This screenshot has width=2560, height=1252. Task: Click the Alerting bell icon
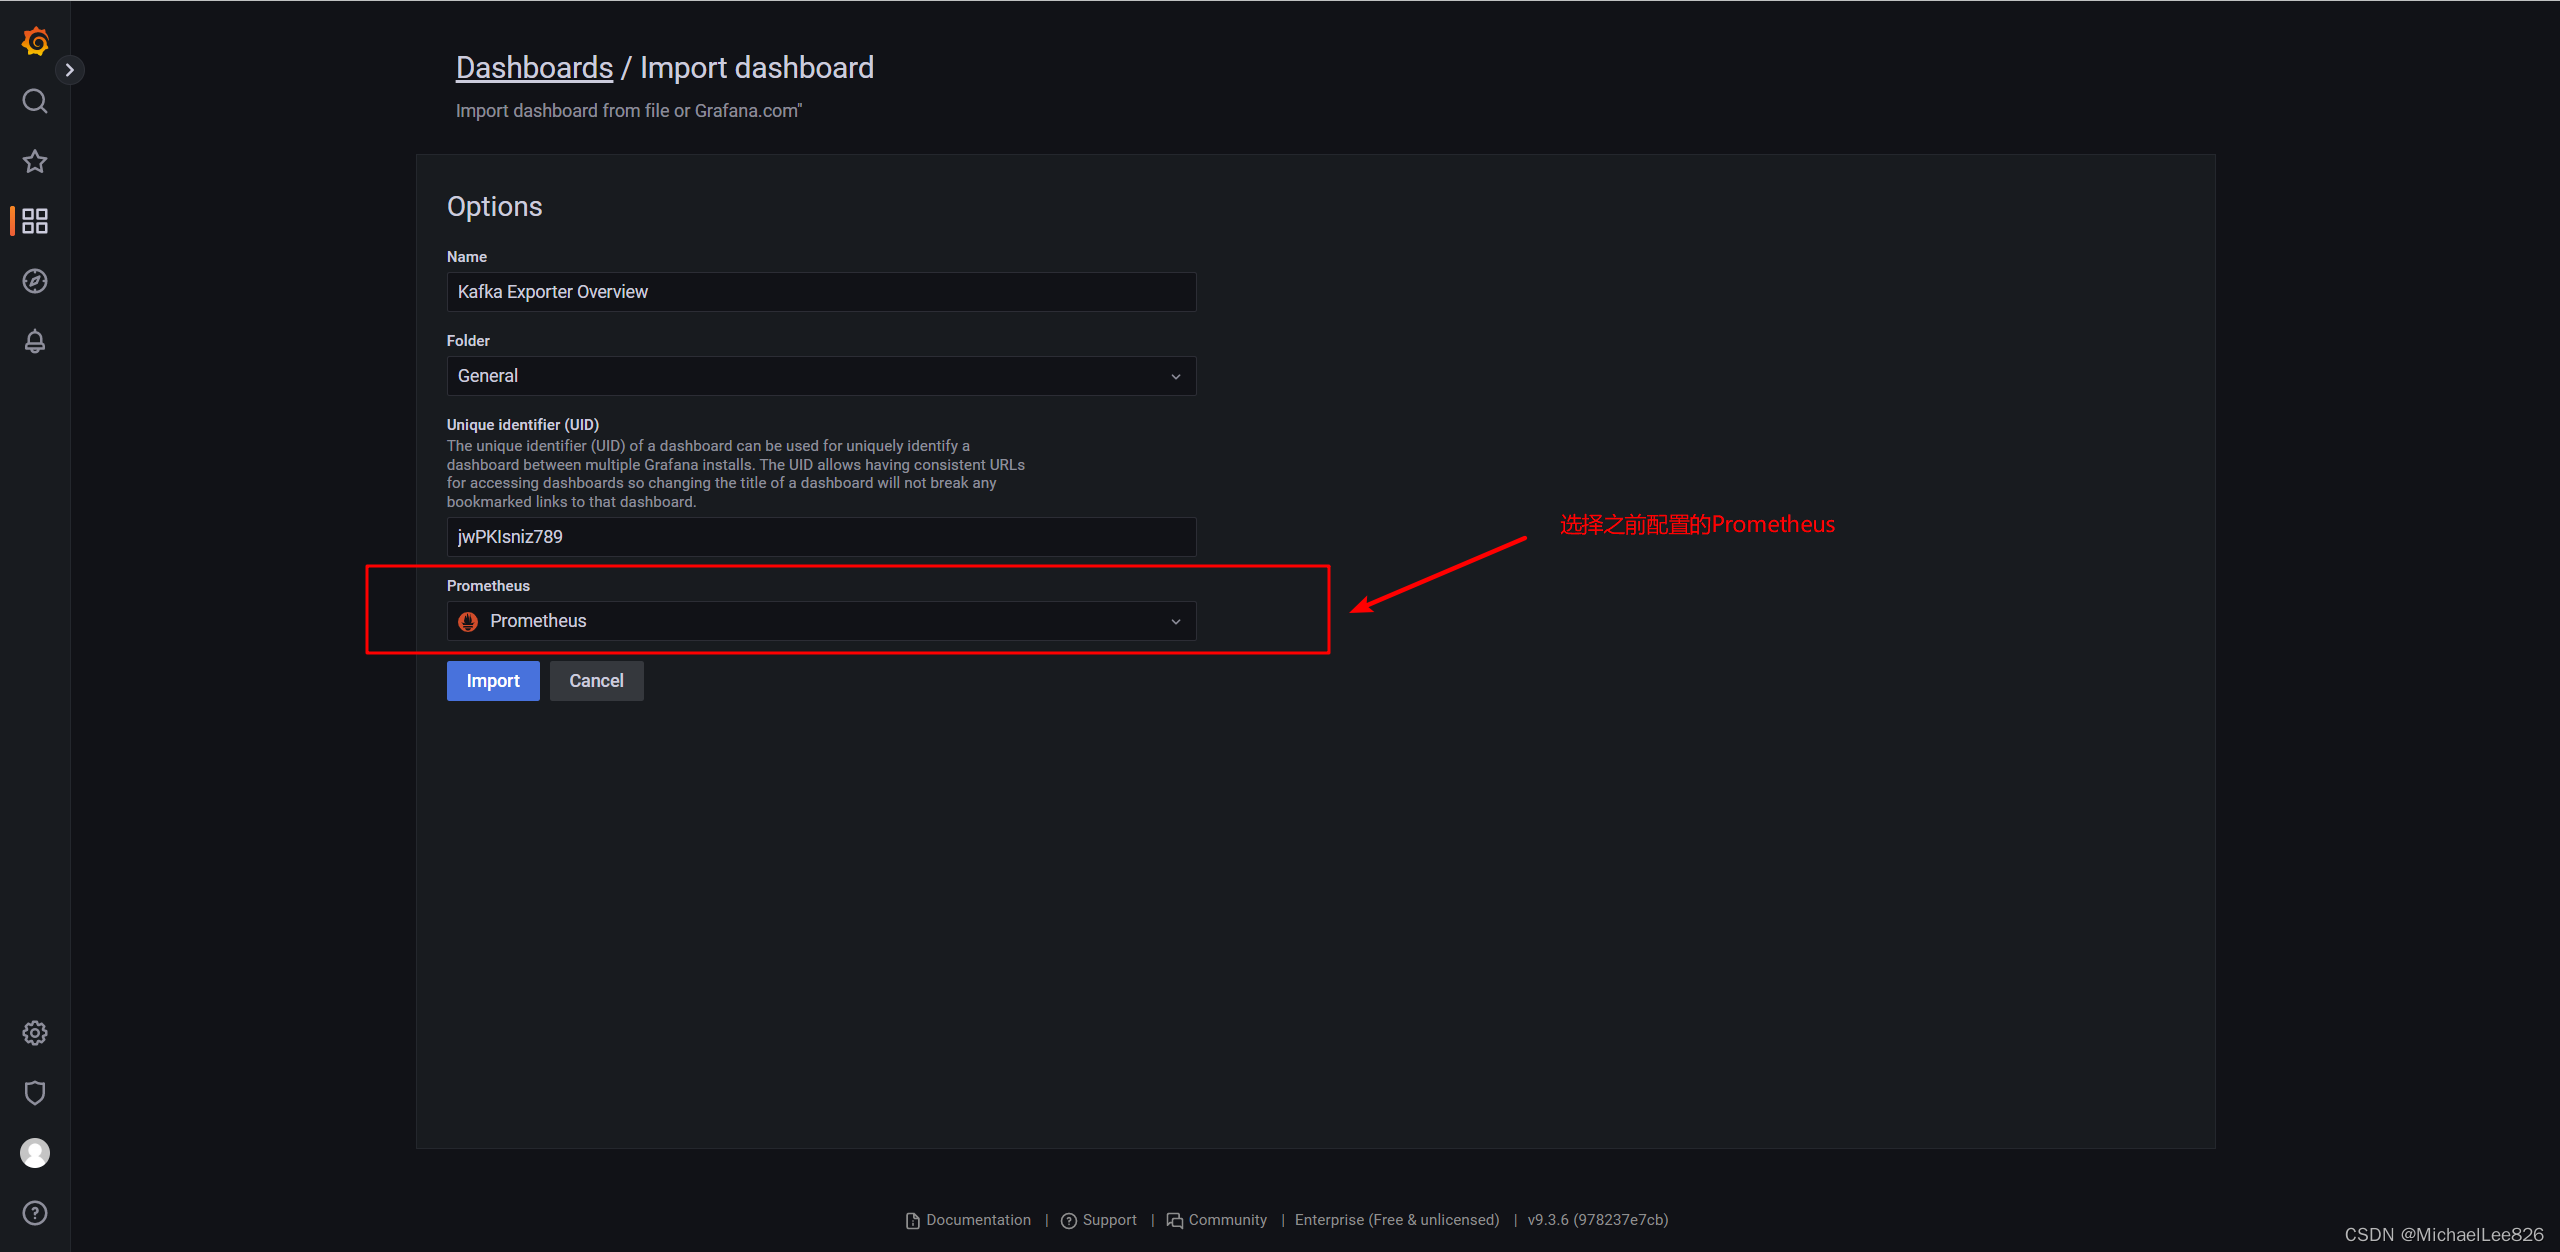[x=36, y=341]
